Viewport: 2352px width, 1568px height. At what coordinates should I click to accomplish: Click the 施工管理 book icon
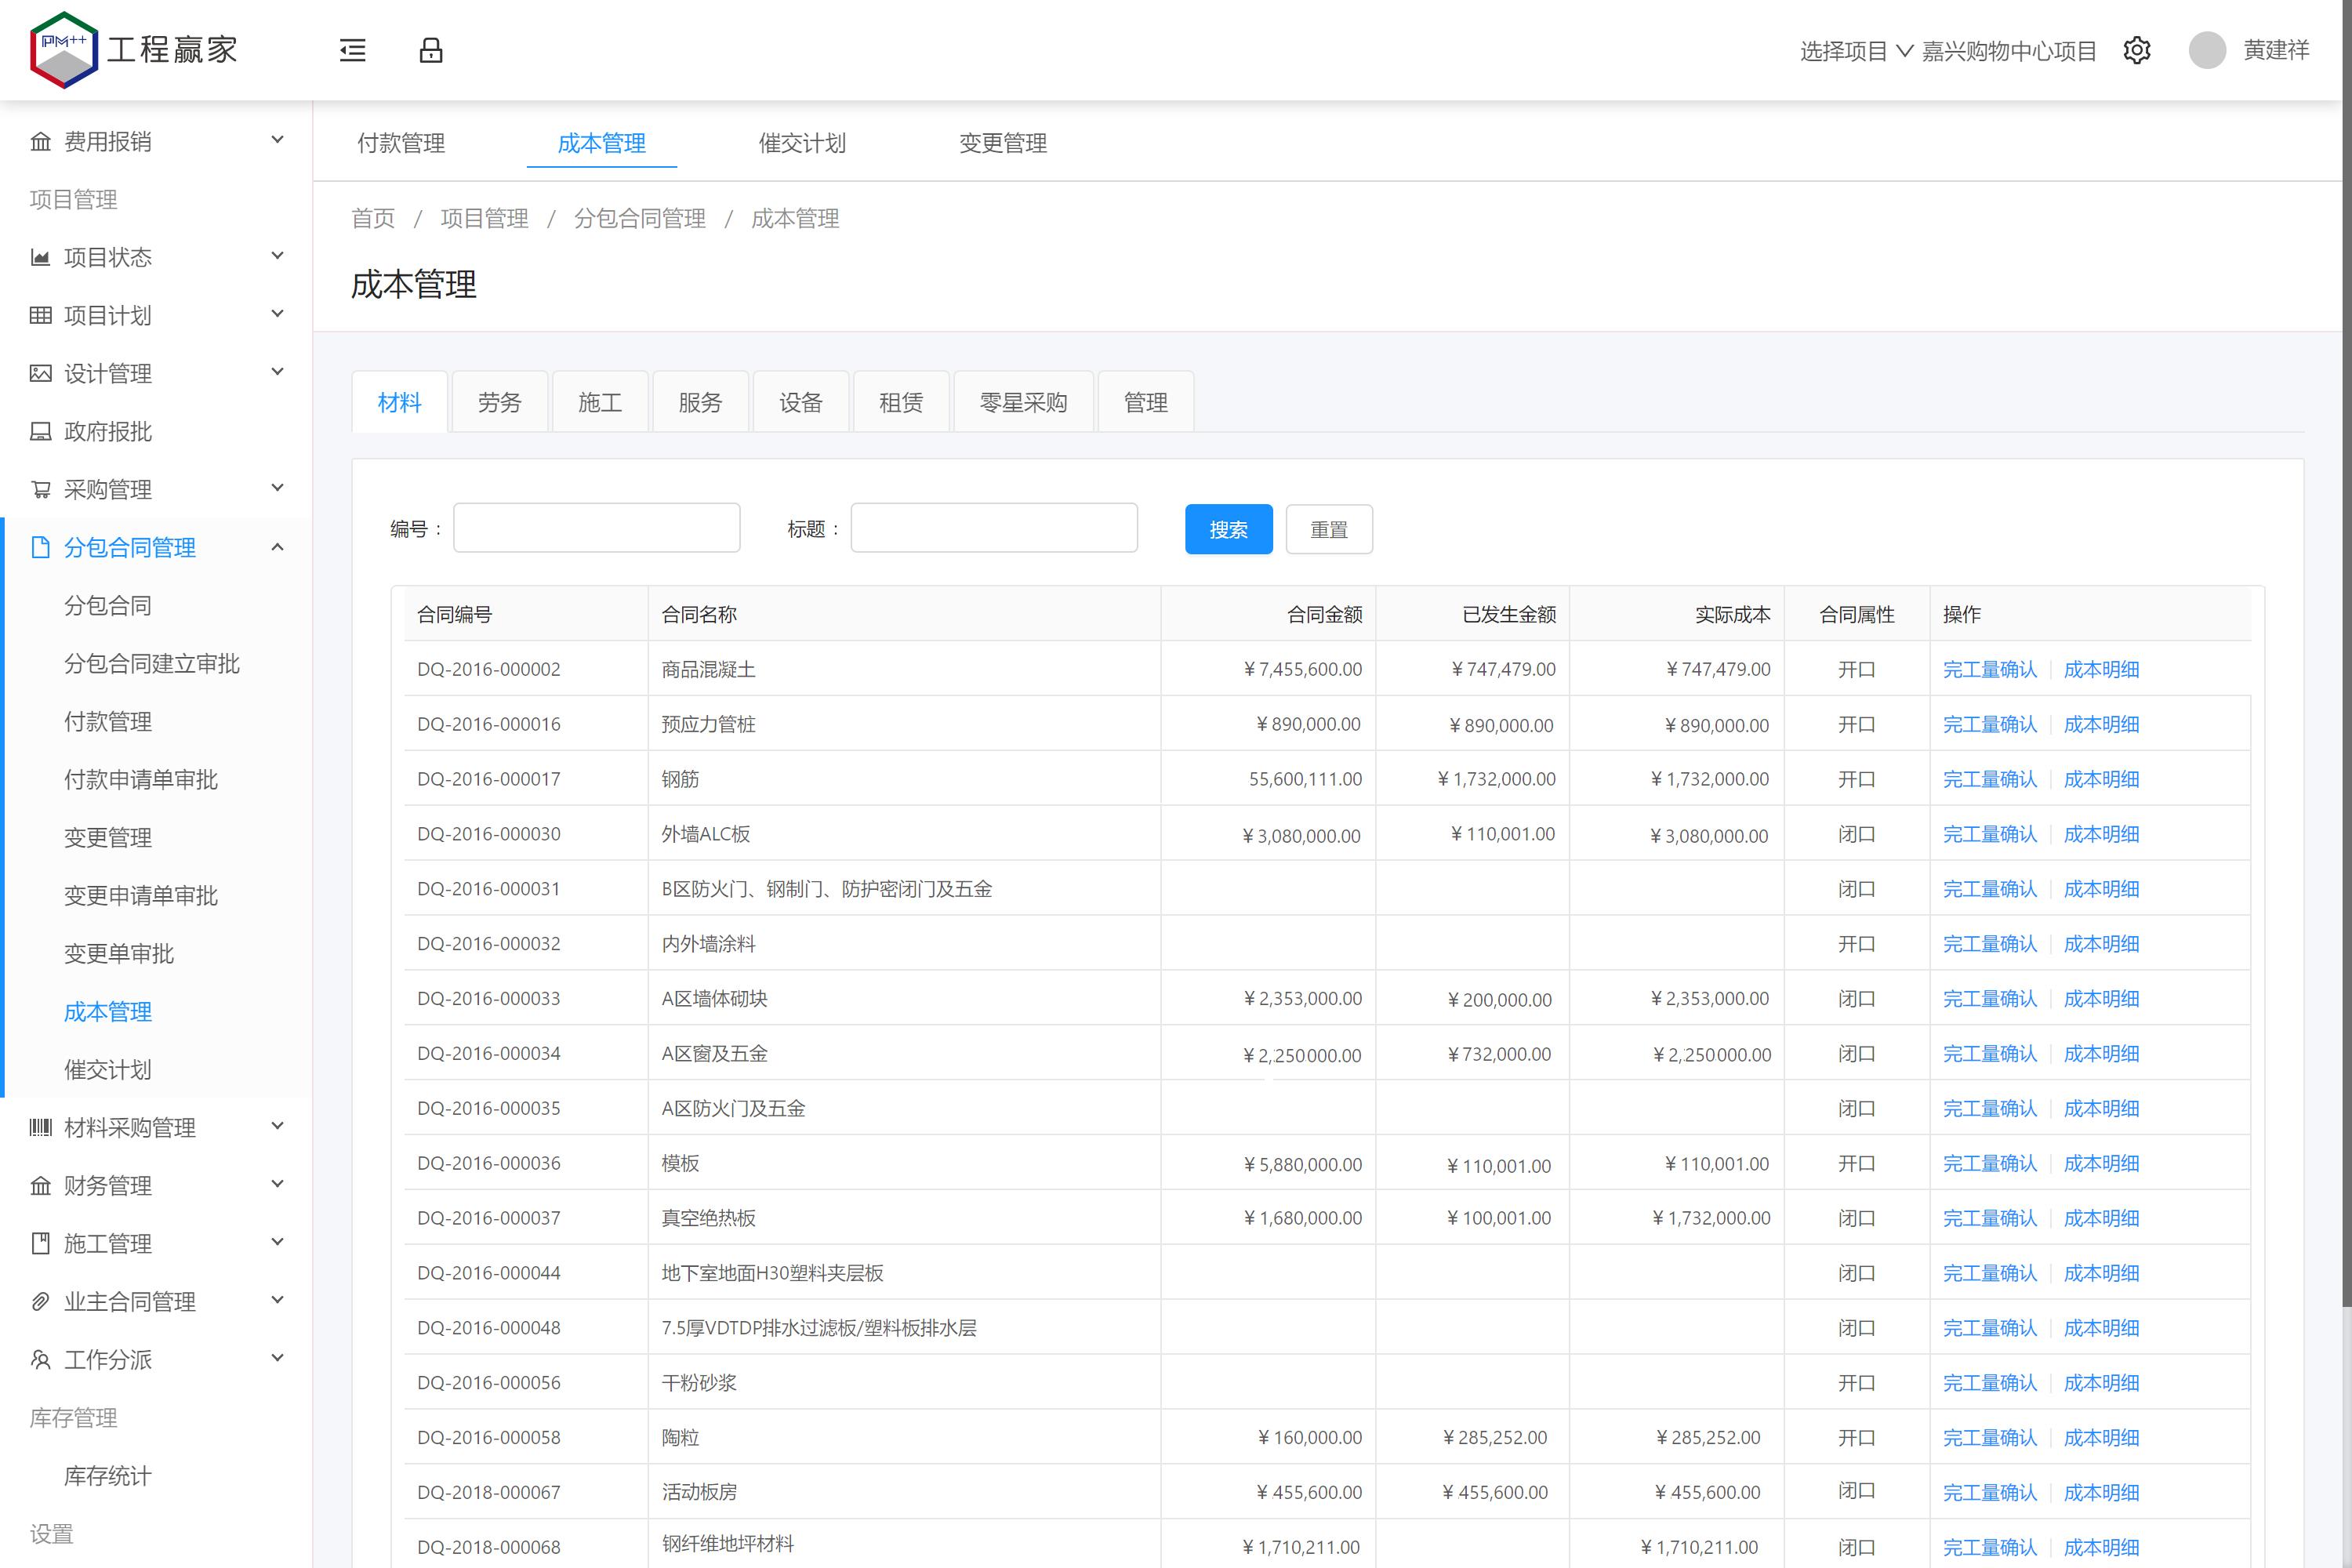(40, 1243)
